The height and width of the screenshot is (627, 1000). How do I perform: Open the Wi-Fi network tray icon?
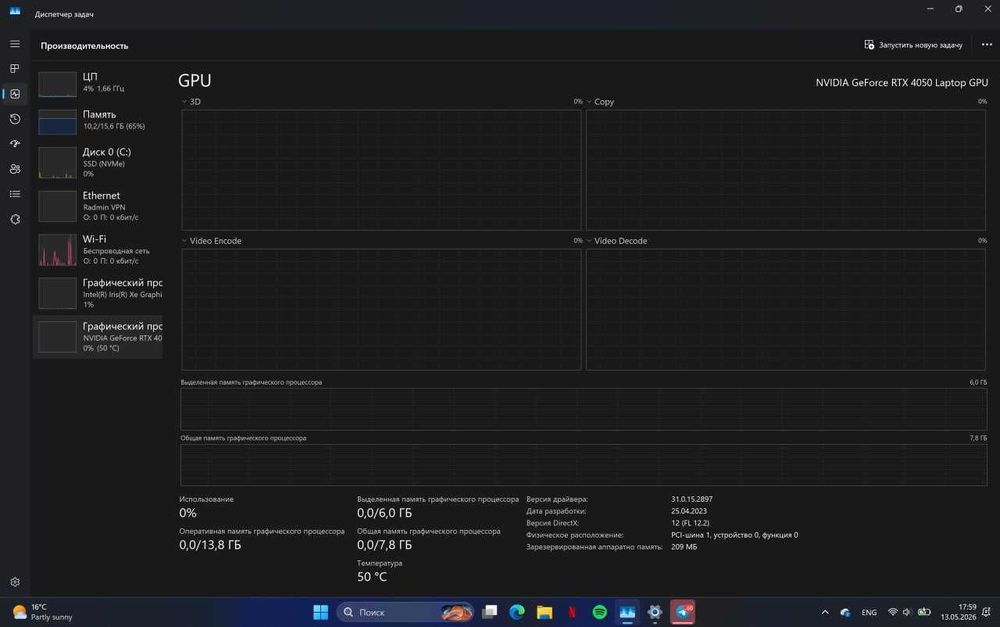point(893,612)
